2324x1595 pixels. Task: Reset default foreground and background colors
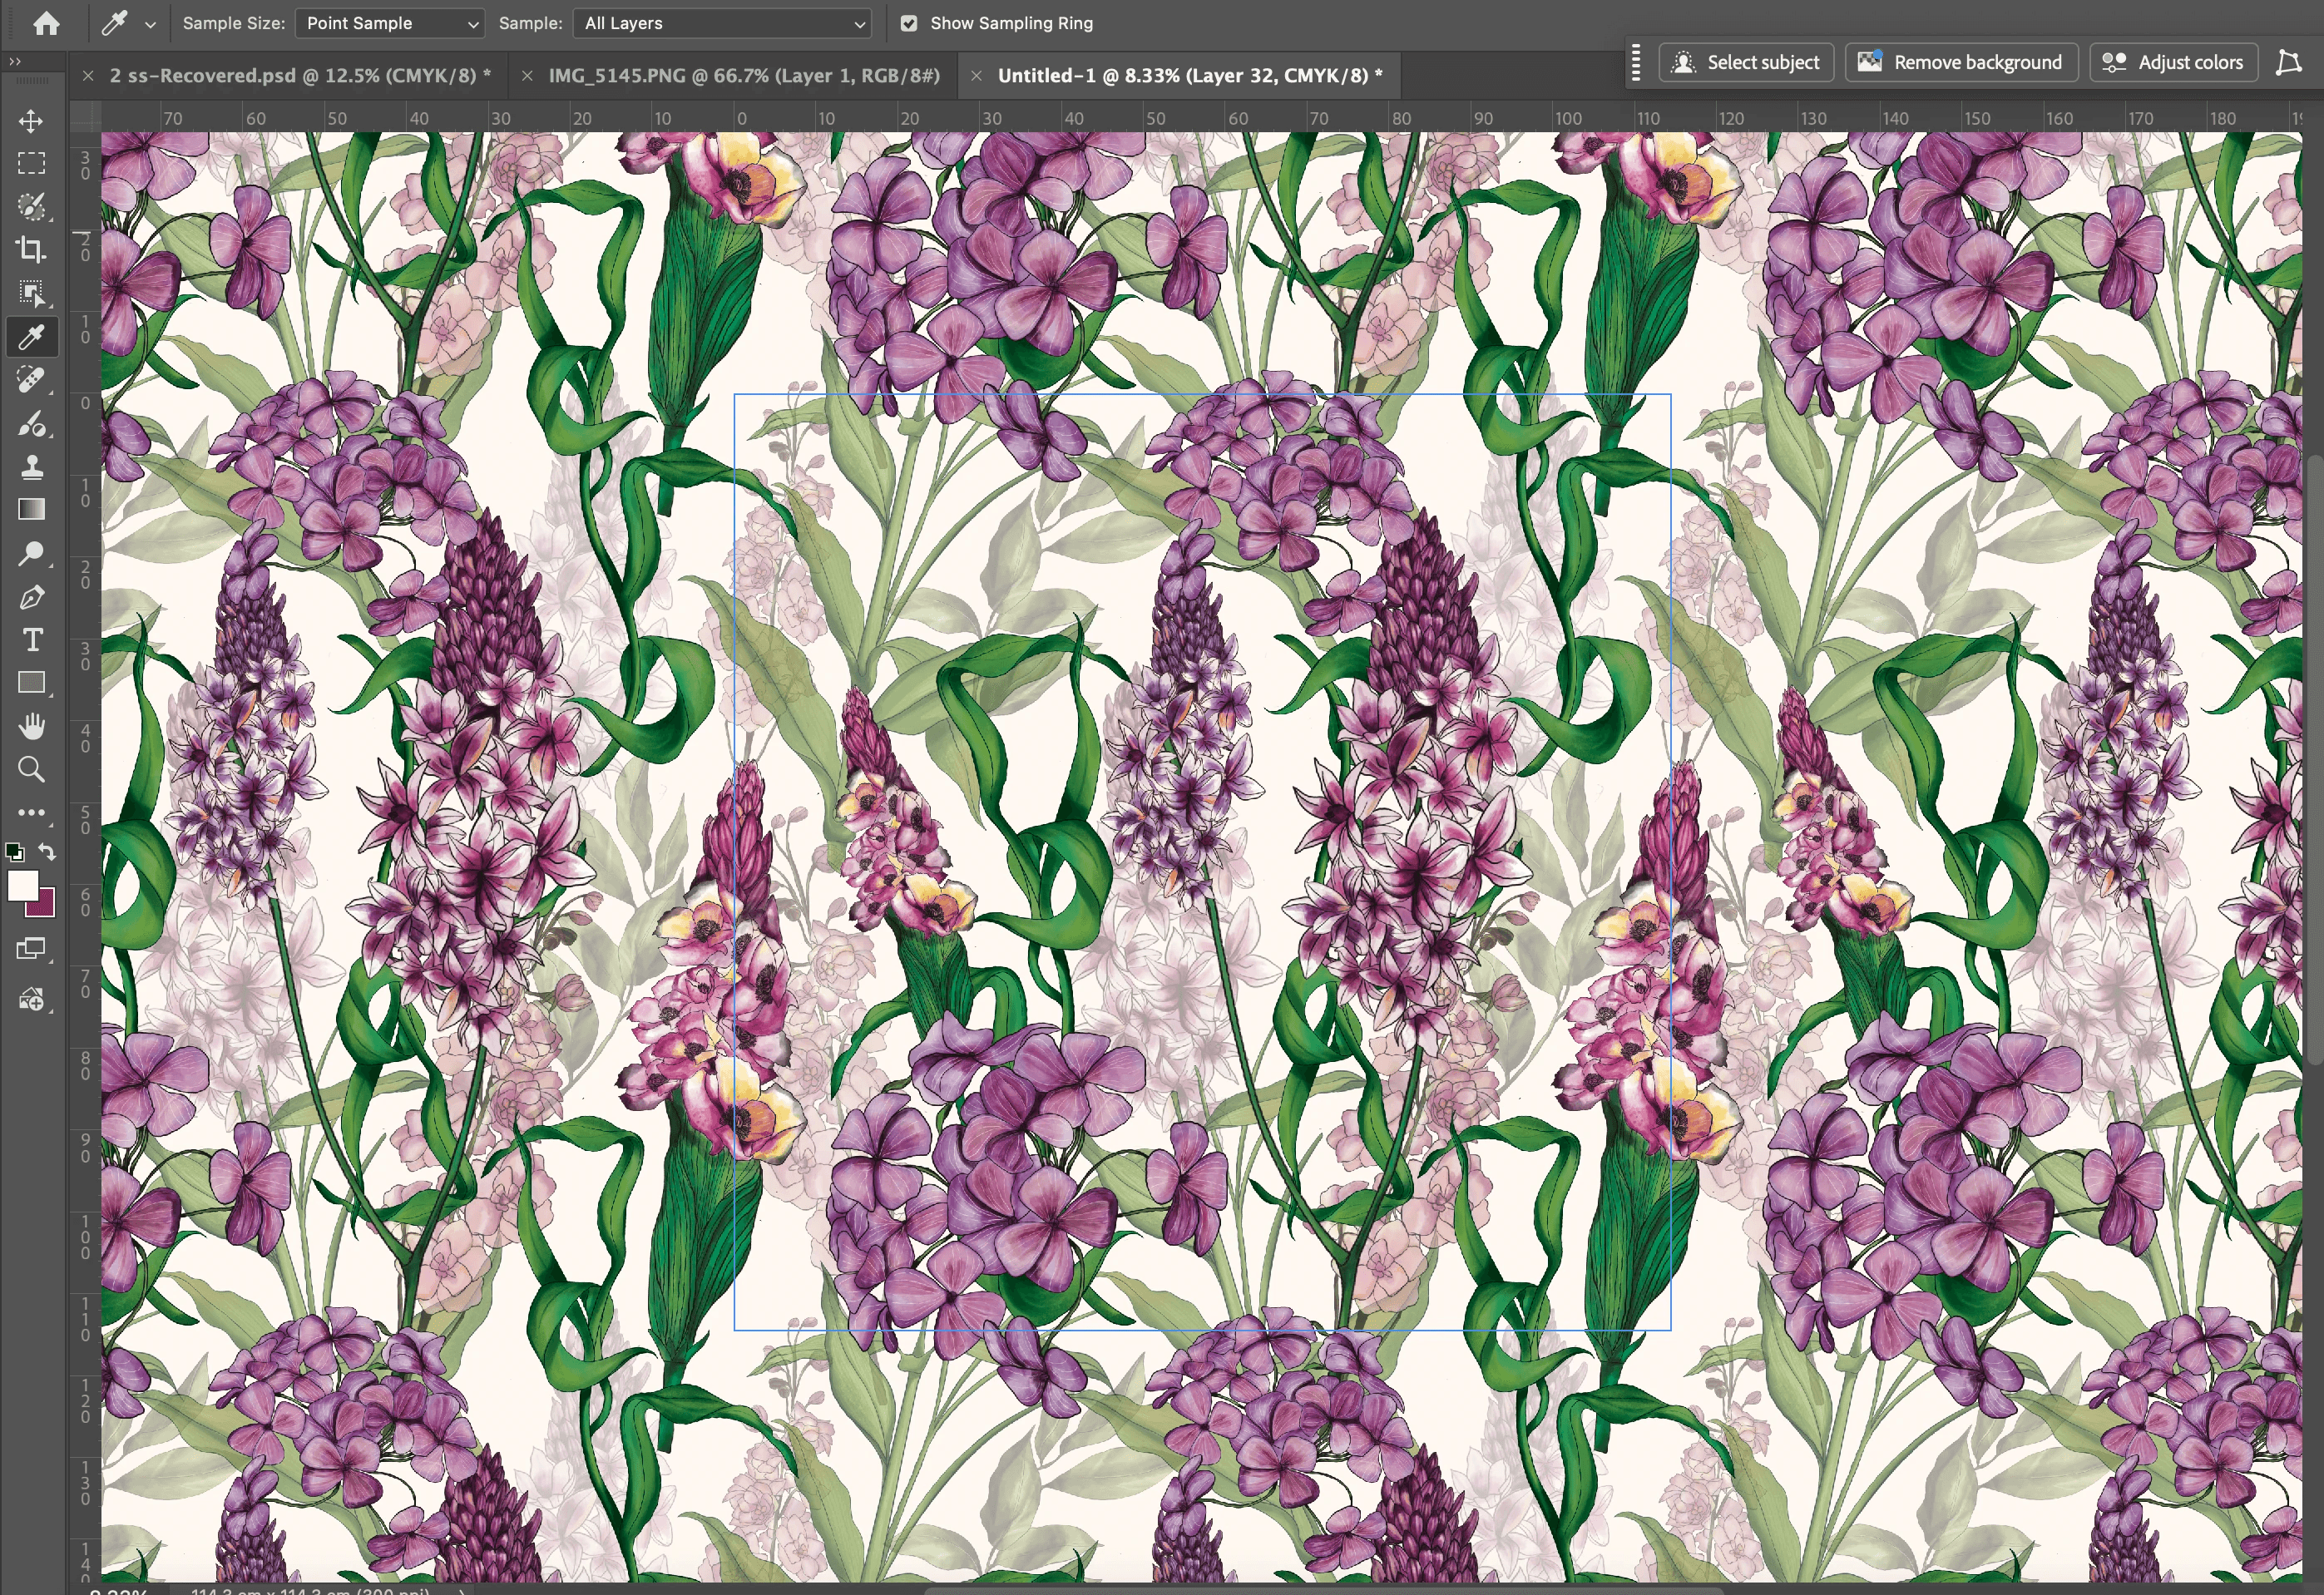click(14, 852)
